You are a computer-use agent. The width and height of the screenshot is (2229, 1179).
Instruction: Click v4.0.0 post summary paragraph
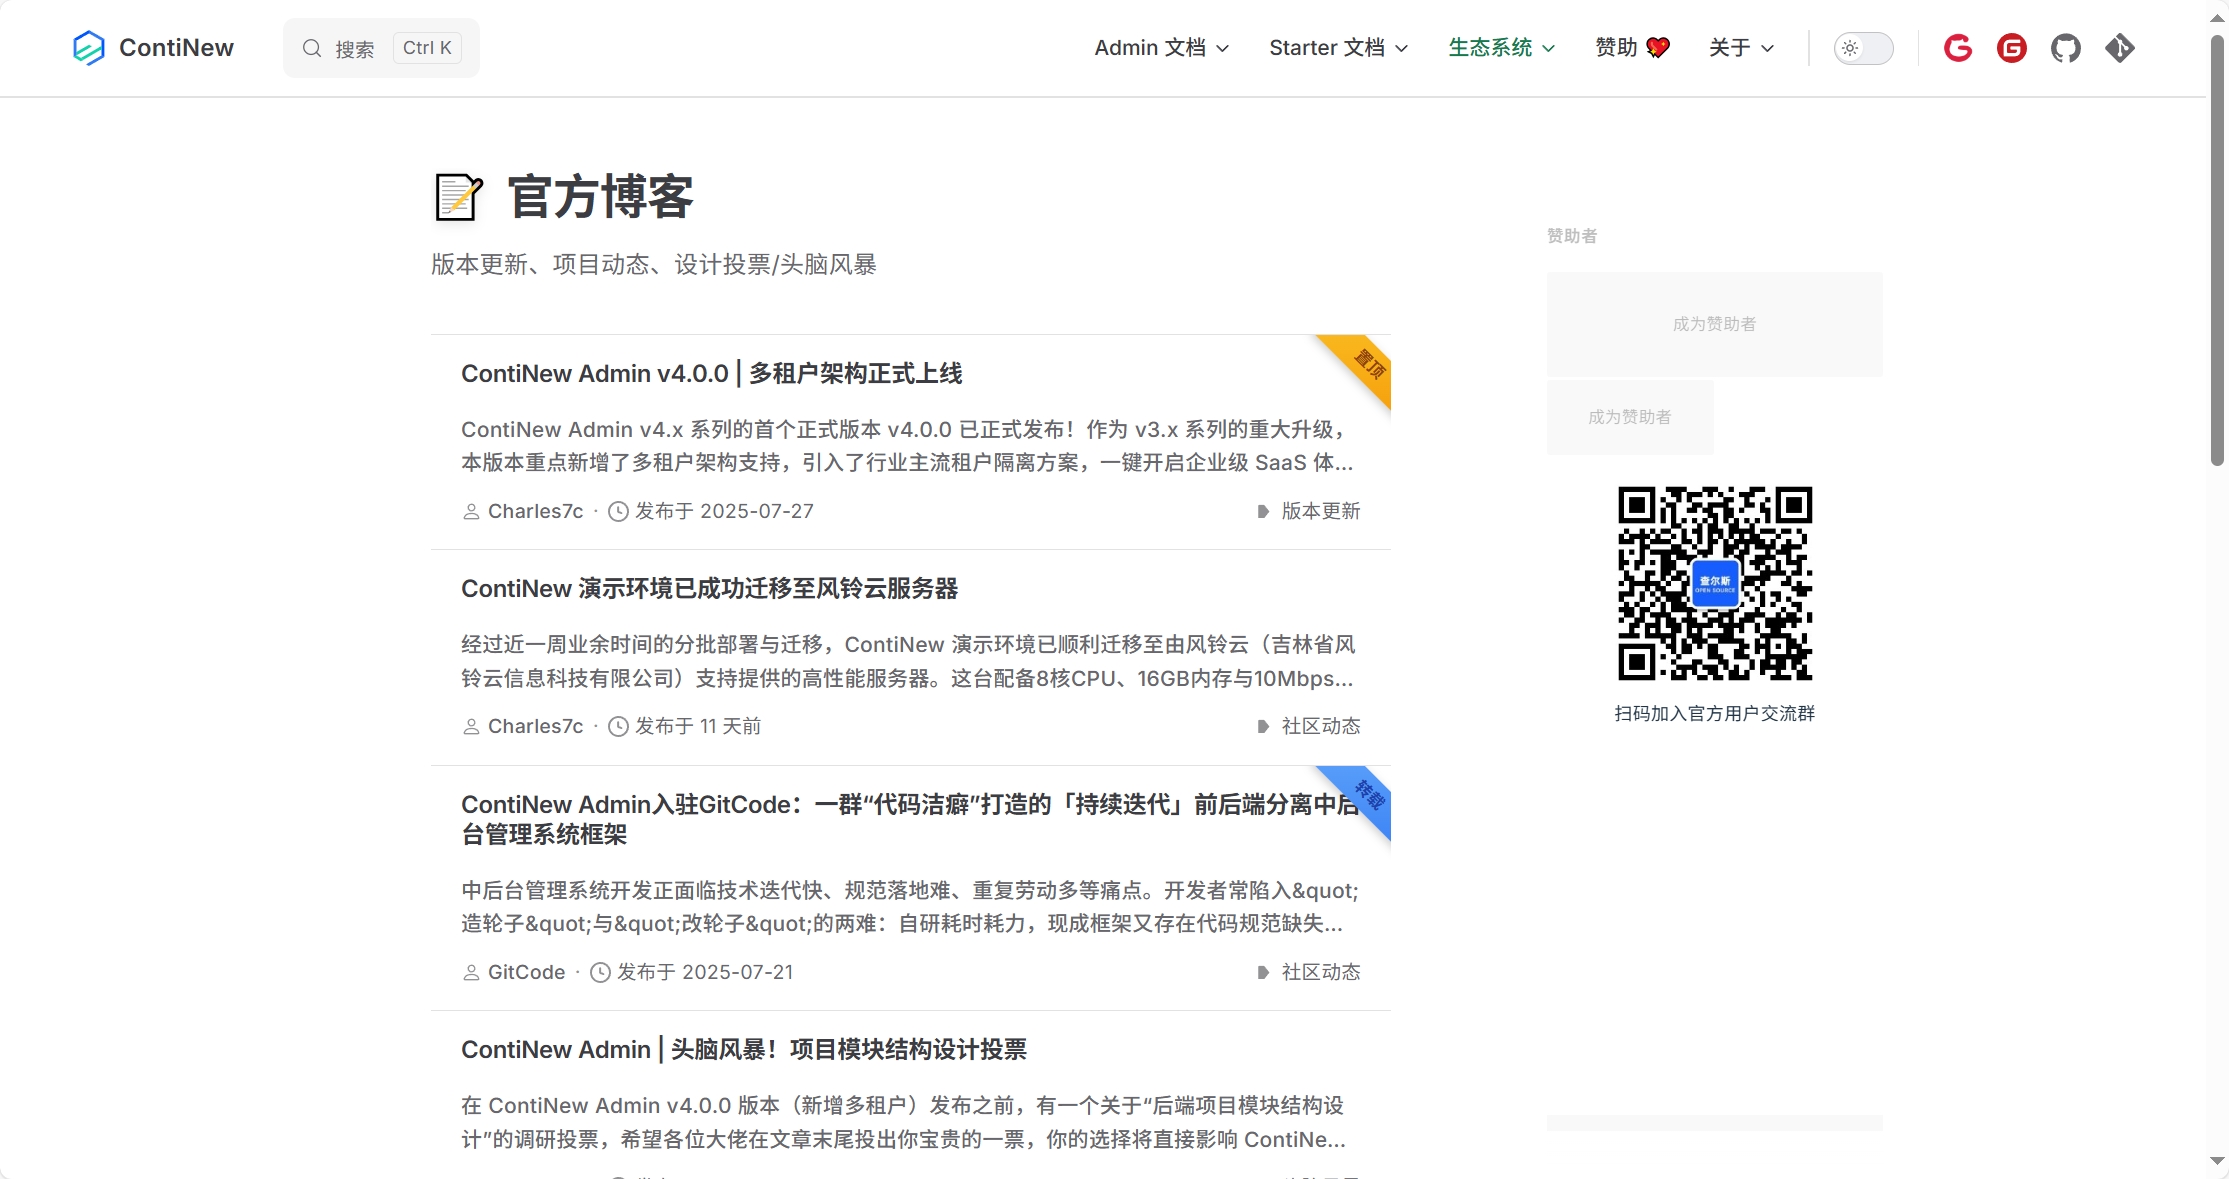pyautogui.click(x=908, y=446)
